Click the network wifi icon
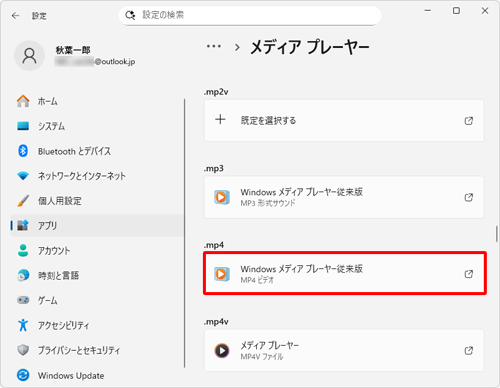This screenshot has height=388, width=500. (x=23, y=176)
